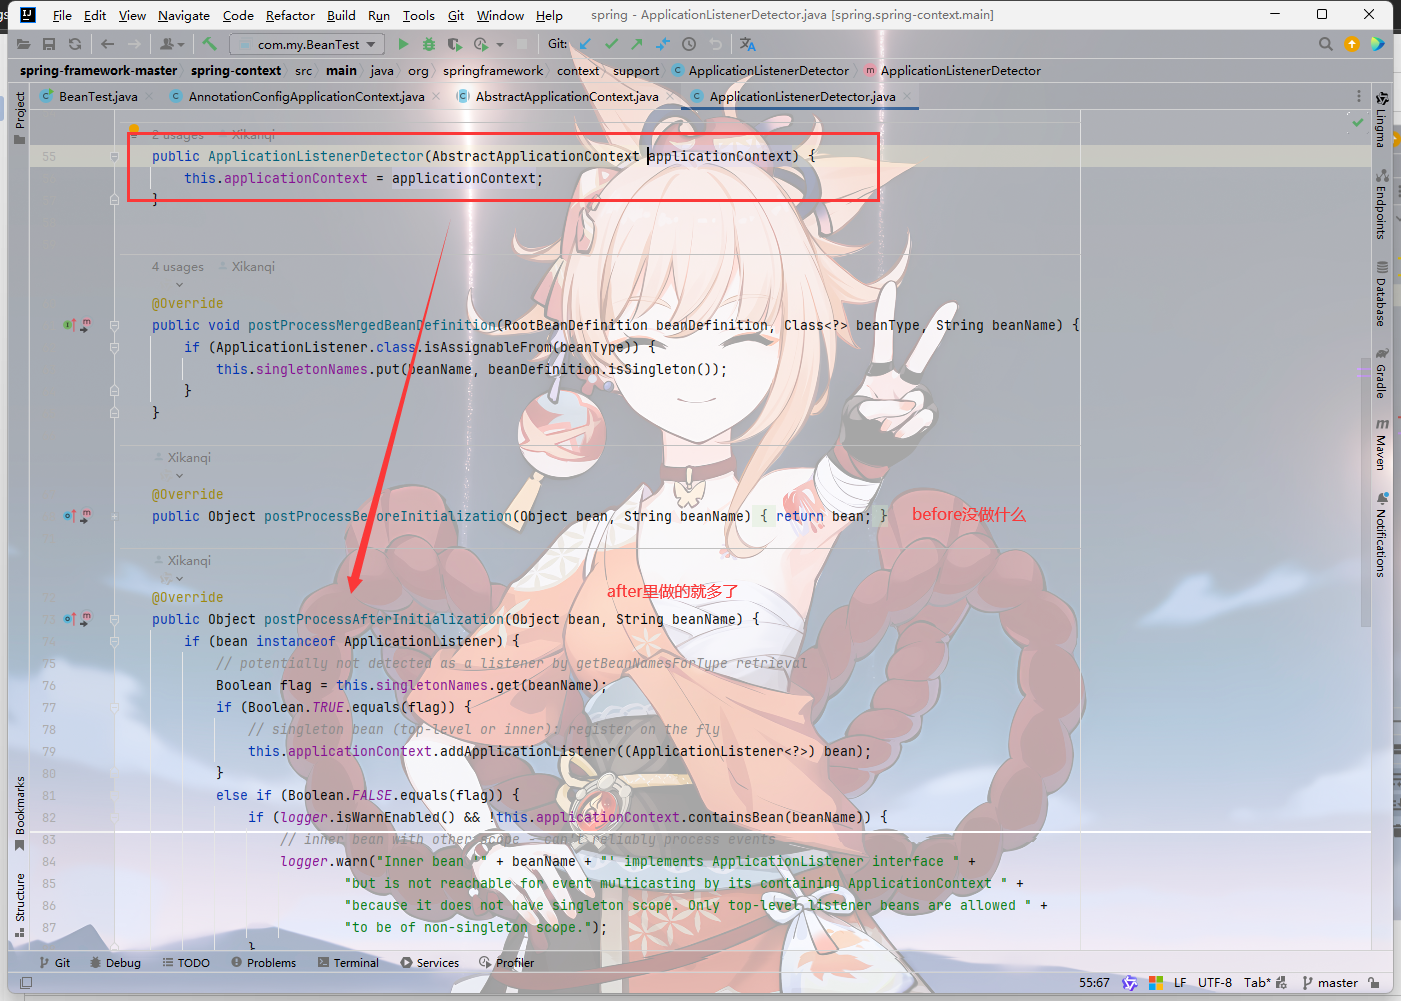
Task: Click the Translate toolbar icon
Action: 747,44
